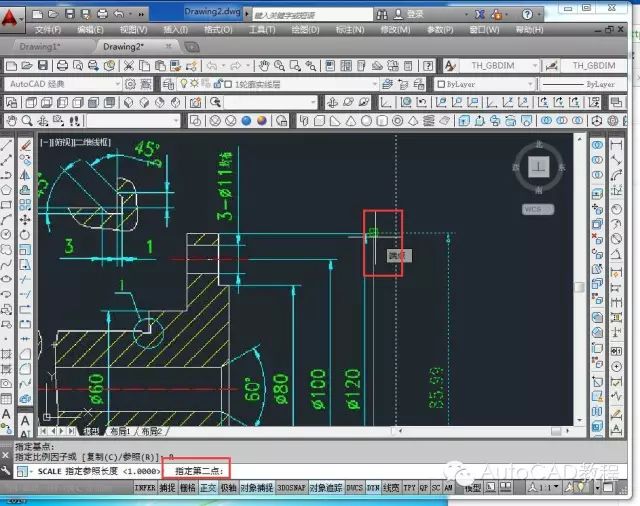Click the 登录 sign-in button
This screenshot has width=640, height=506.
click(409, 15)
